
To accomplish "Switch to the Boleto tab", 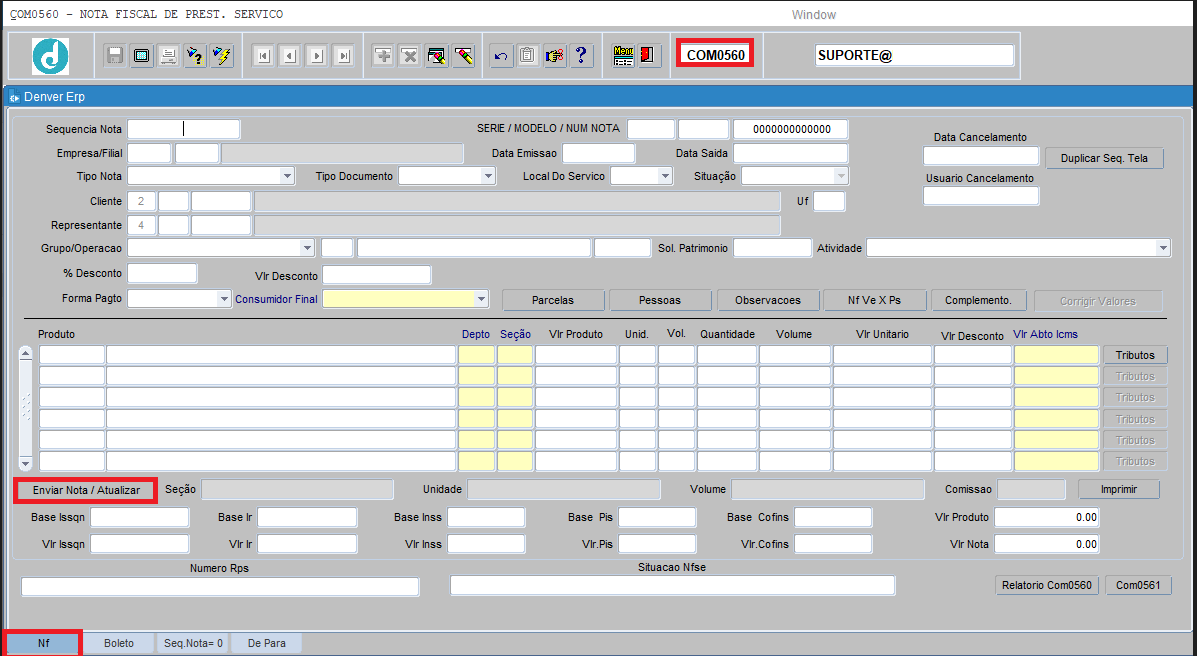I will tap(118, 643).
